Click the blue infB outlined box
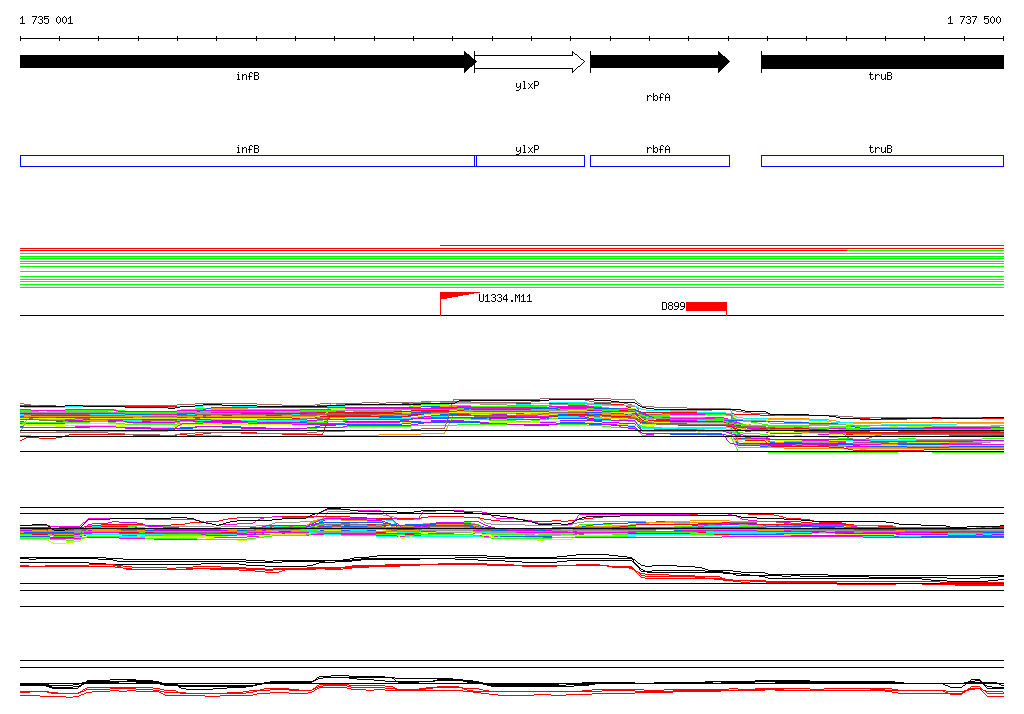Image resolution: width=1024 pixels, height=714 pixels. pyautogui.click(x=248, y=161)
